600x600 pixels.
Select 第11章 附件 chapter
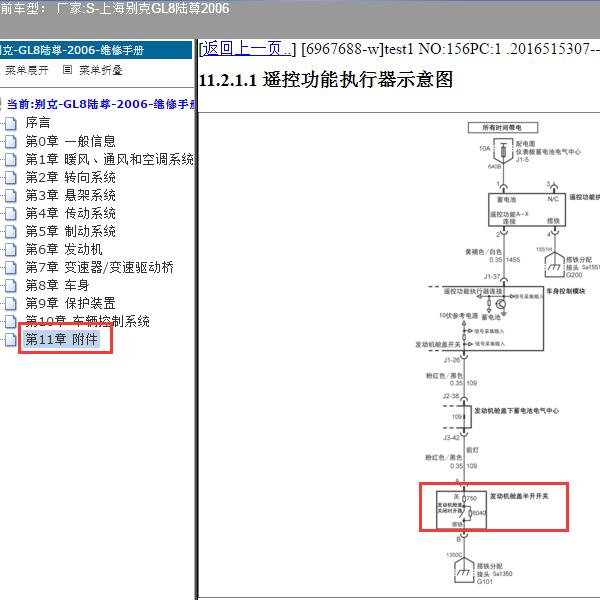tap(62, 339)
